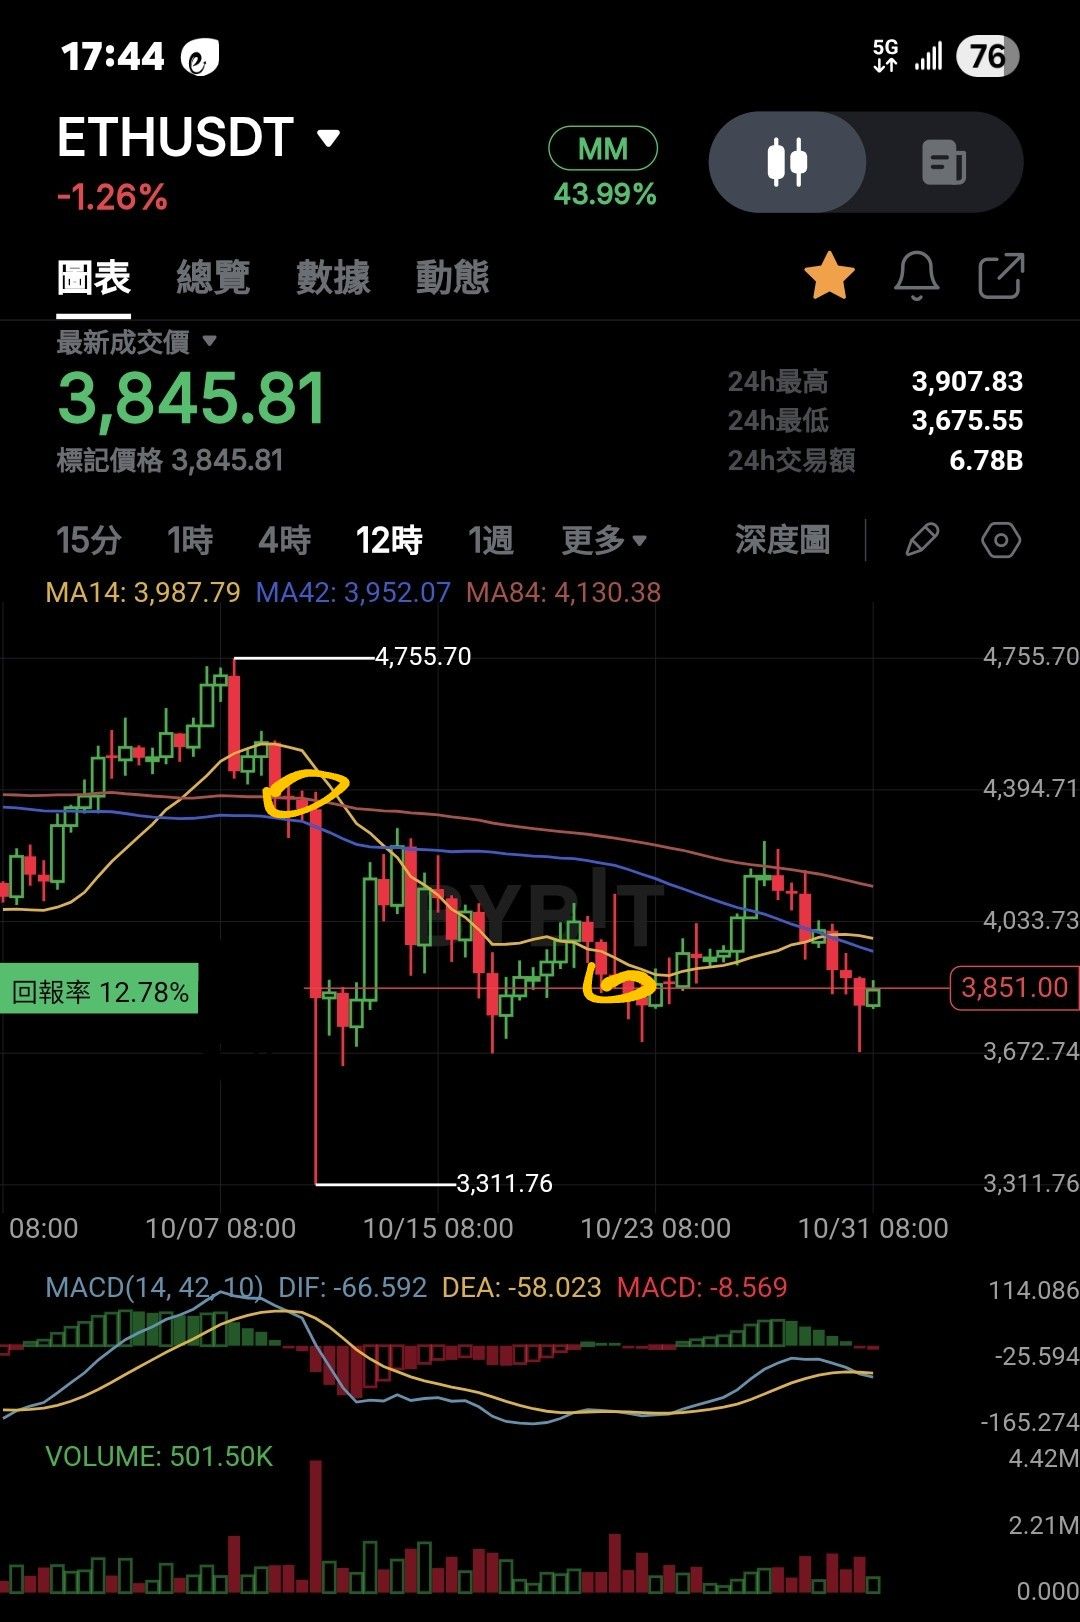Tap the 3,851.00 current price marker
The image size is (1080, 1622).
click(x=1014, y=988)
